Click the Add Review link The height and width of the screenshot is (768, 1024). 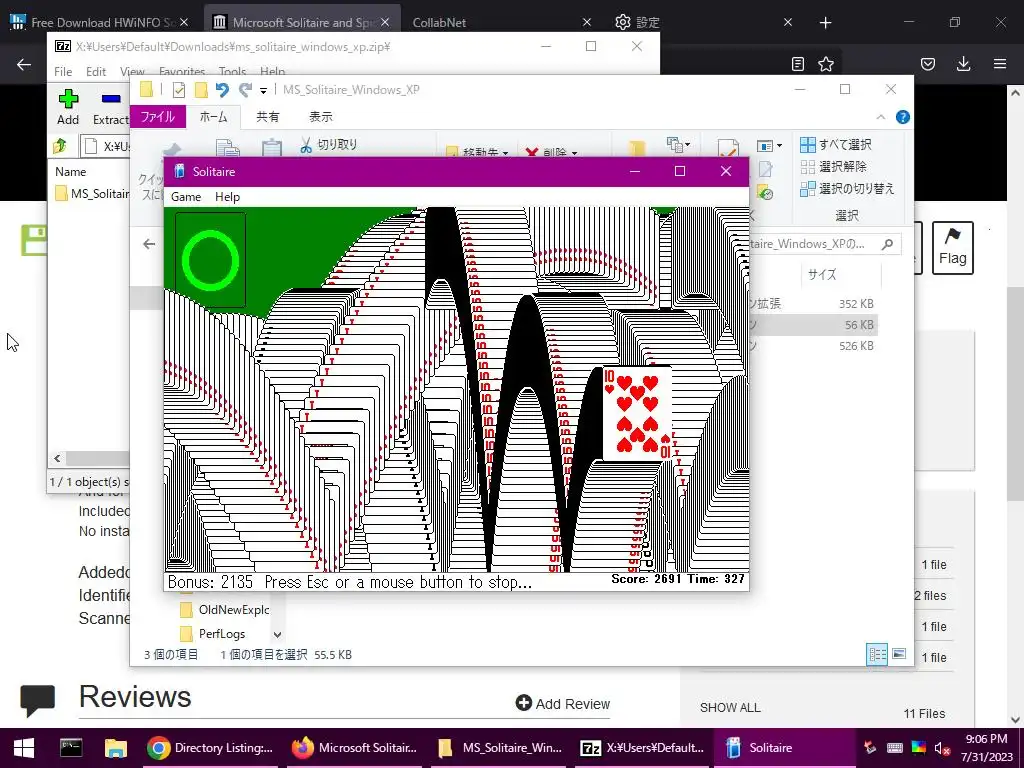tap(562, 703)
